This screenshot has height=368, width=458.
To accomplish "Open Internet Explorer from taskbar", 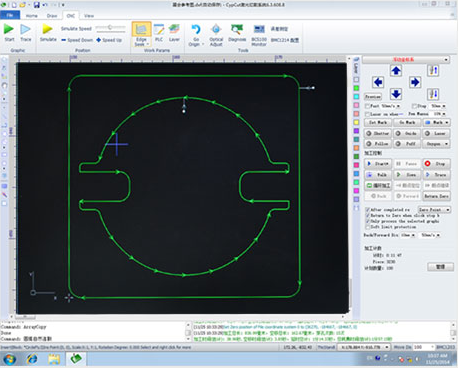I will [32, 359].
